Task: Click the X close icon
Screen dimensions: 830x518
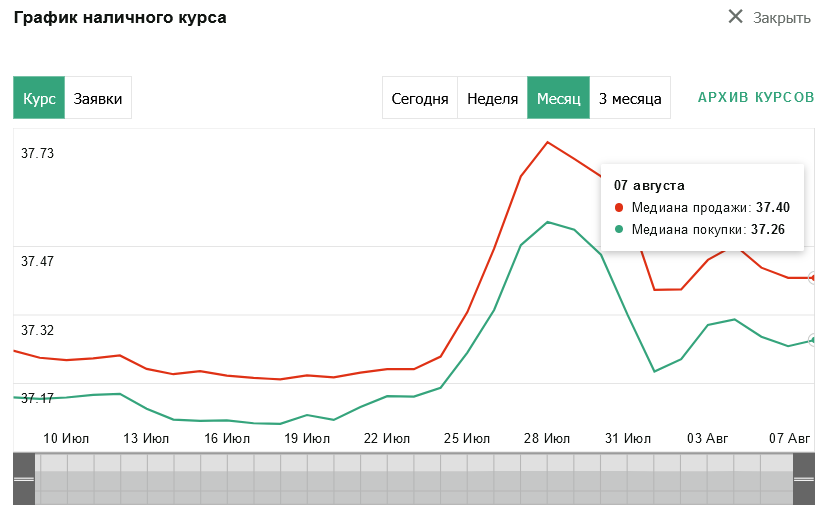Action: pos(736,17)
